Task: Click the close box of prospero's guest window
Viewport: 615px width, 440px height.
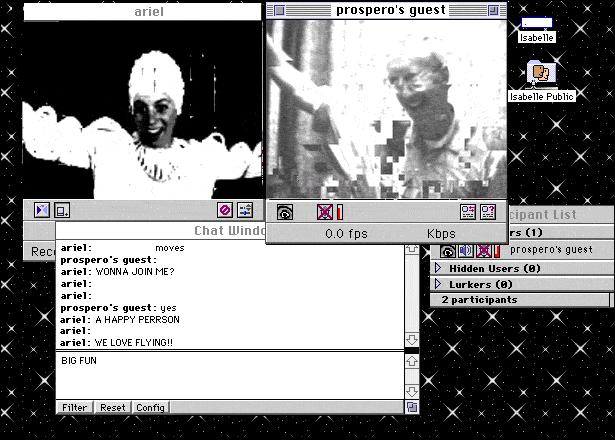Action: 279,11
